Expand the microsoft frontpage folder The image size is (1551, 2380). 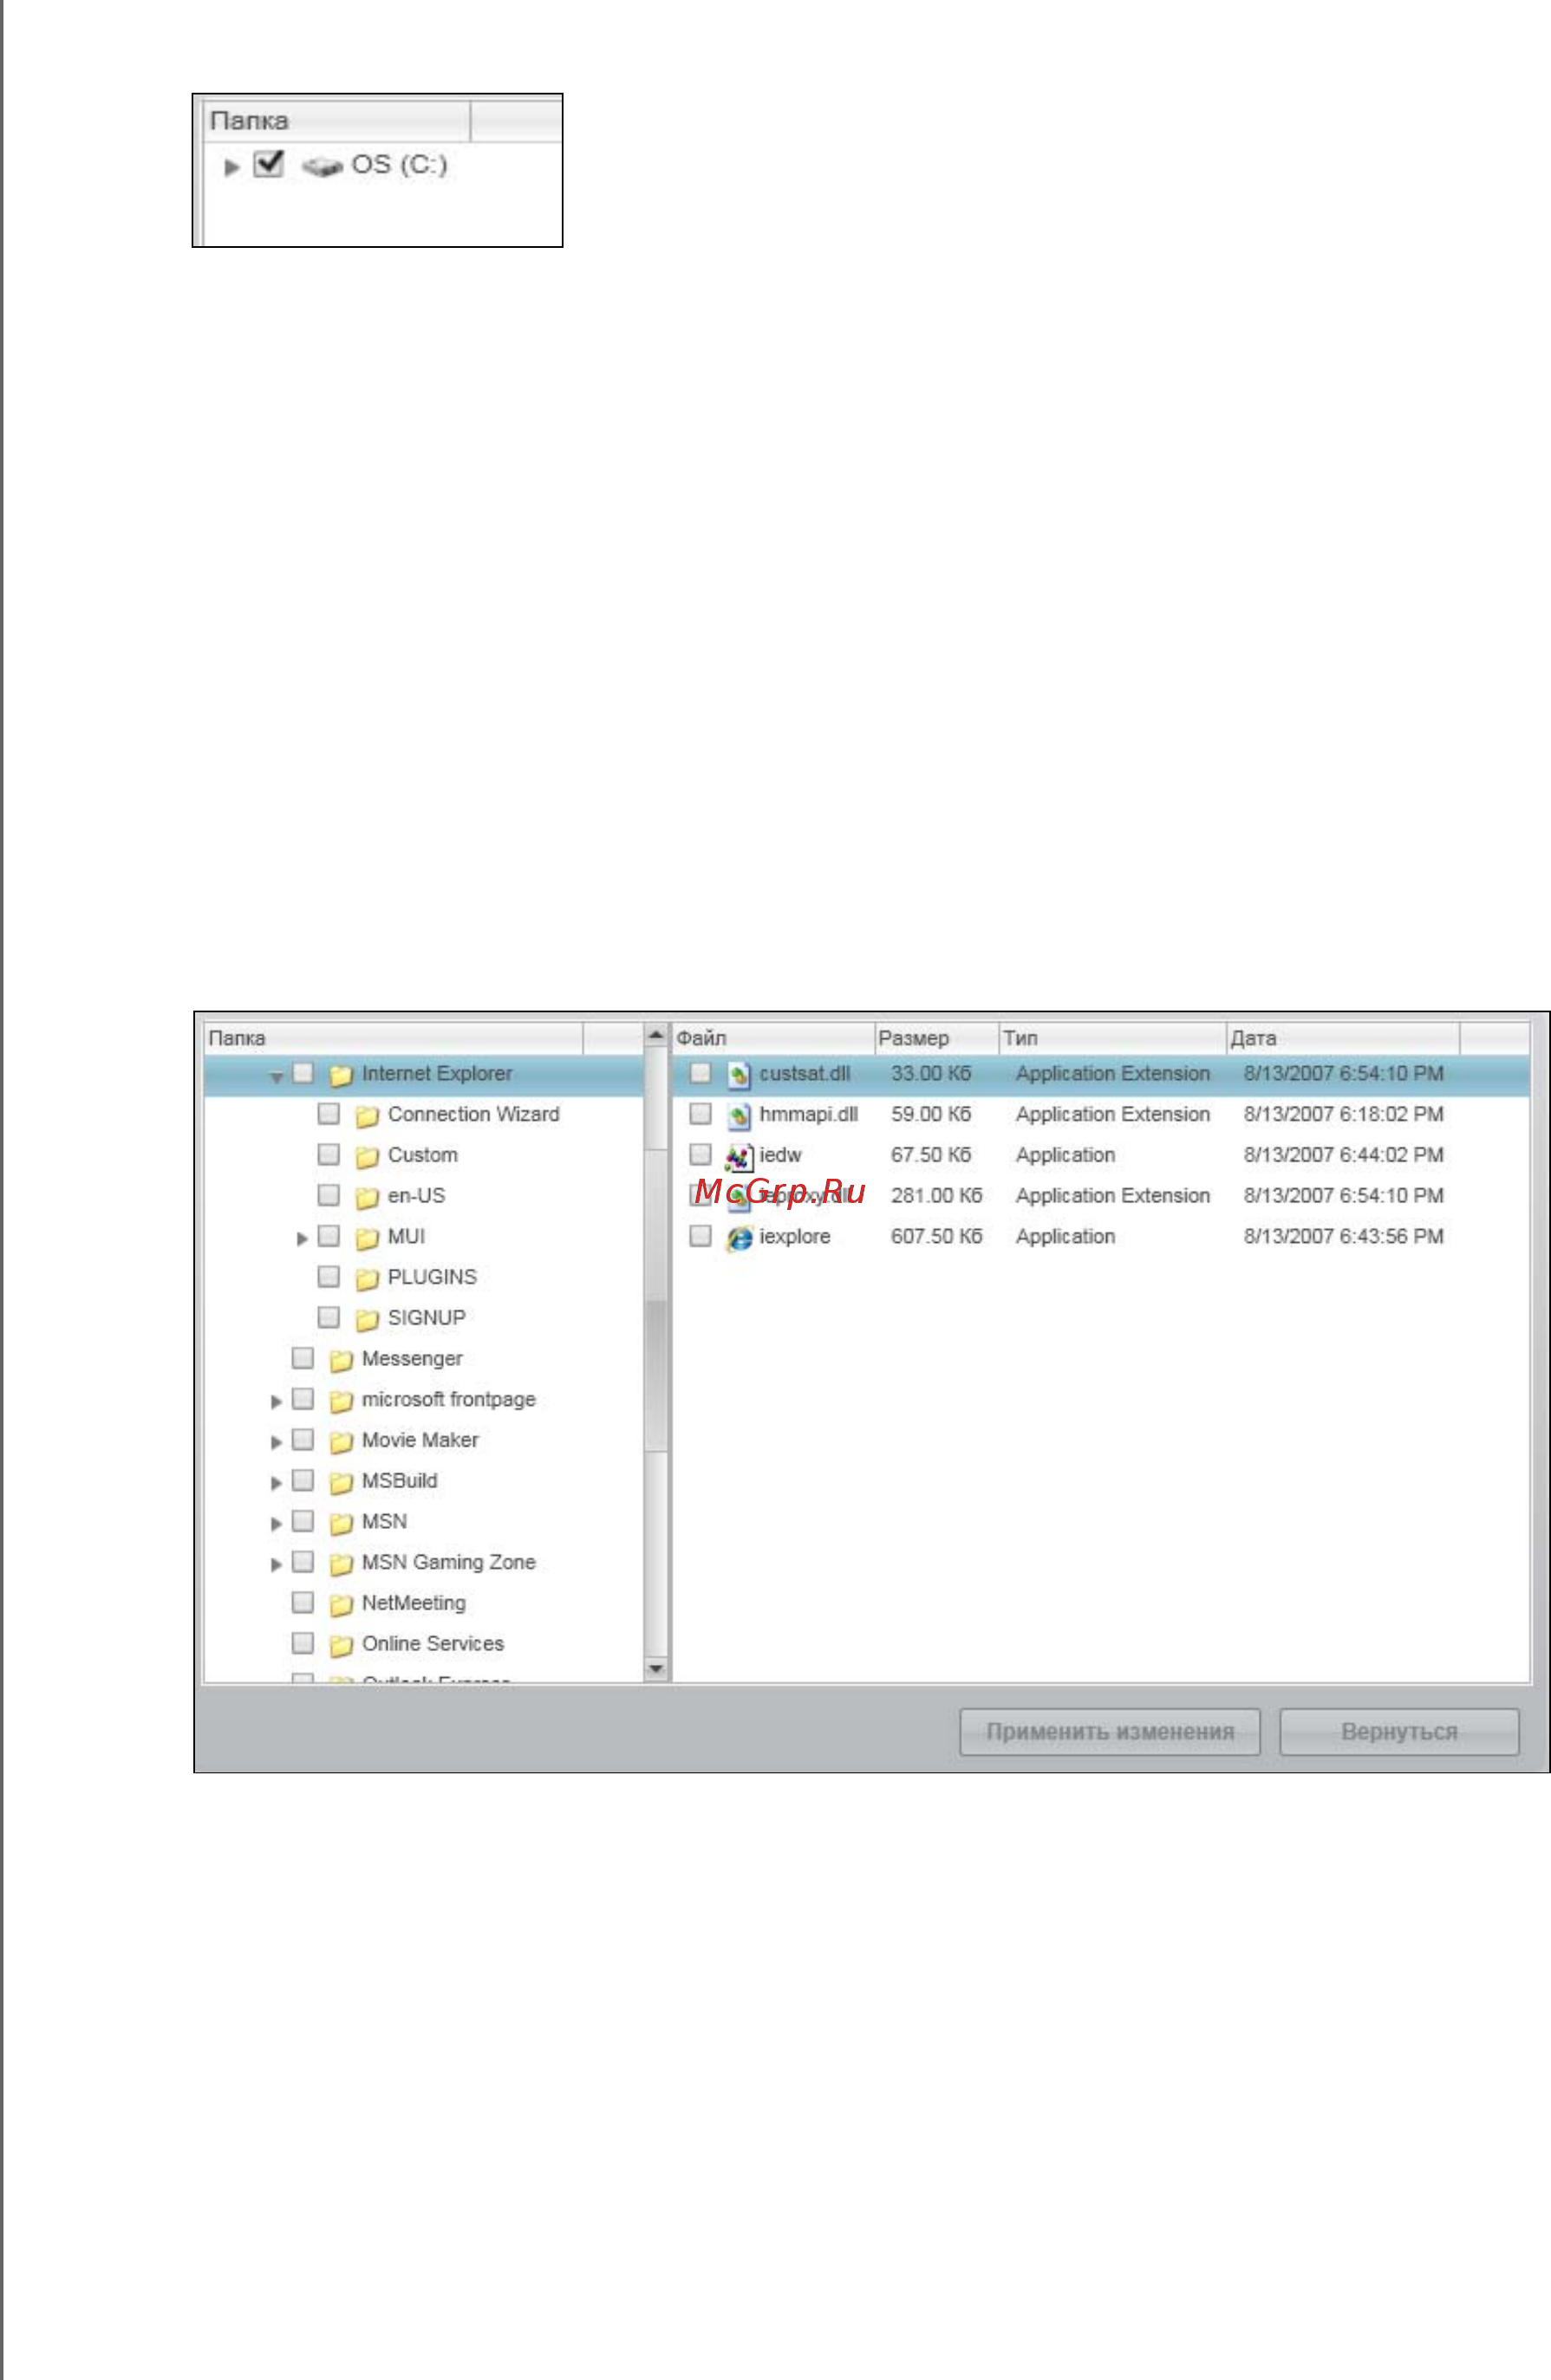point(276,1402)
